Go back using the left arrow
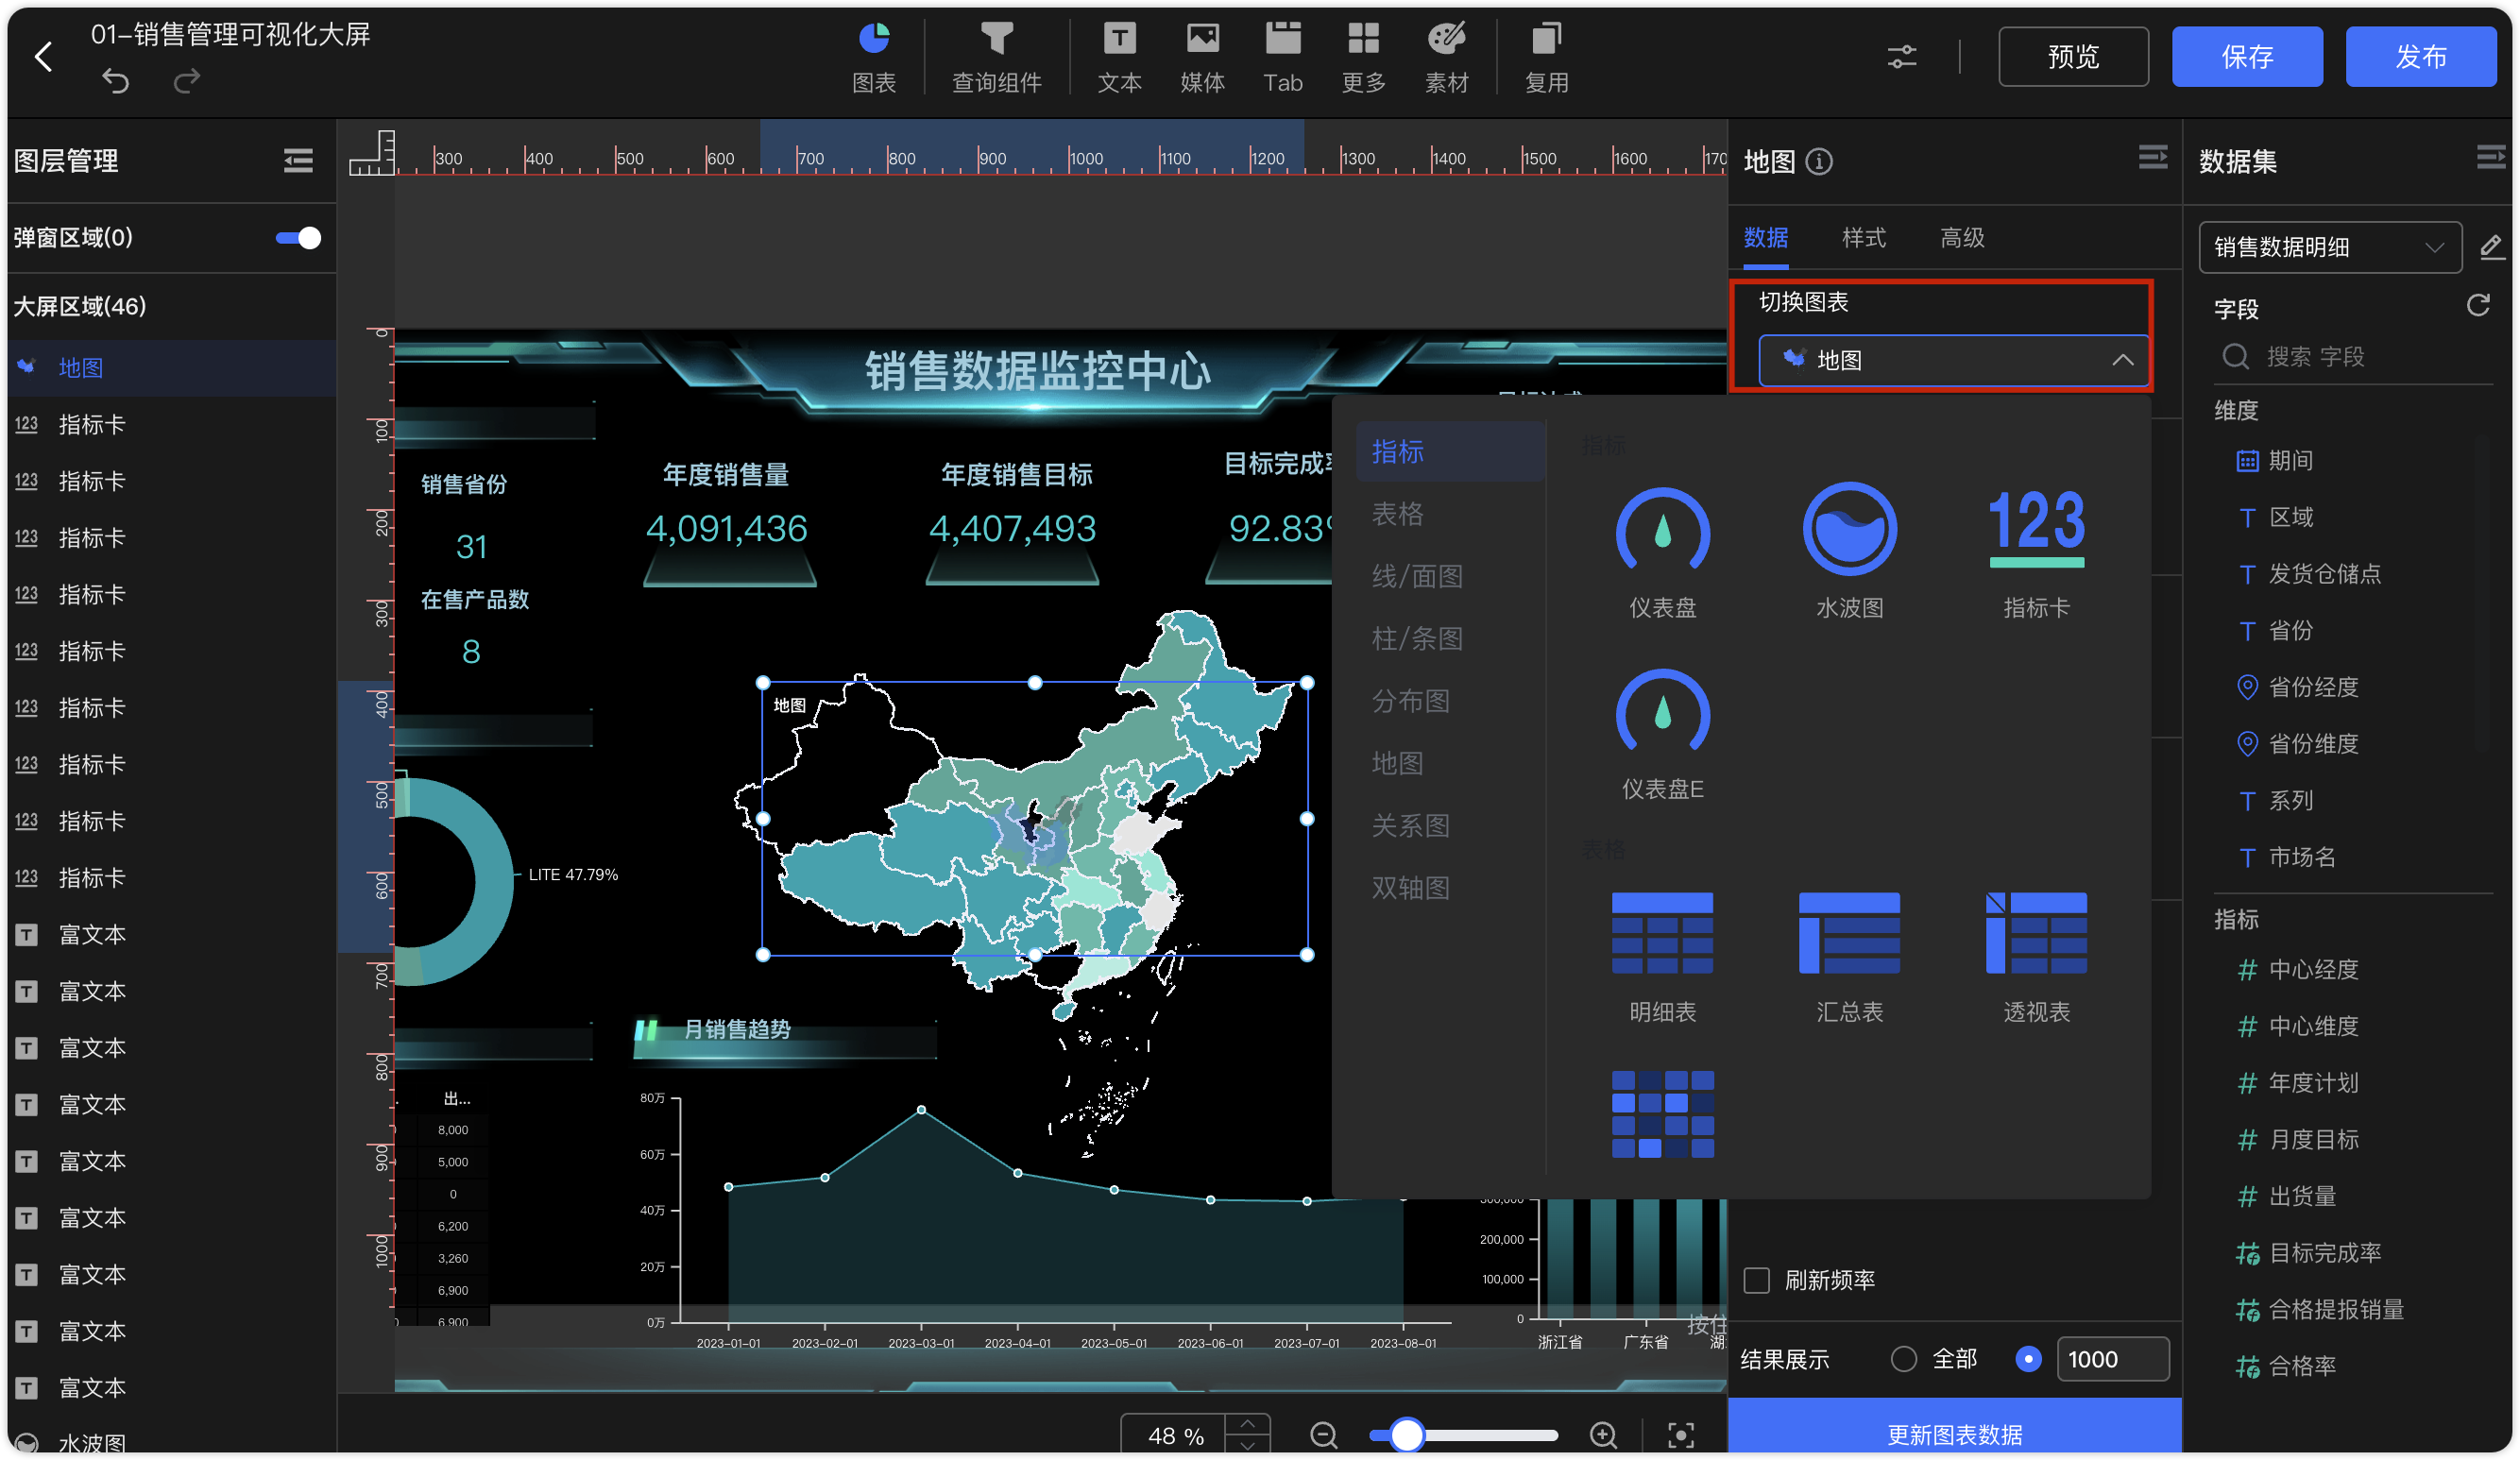 44,57
